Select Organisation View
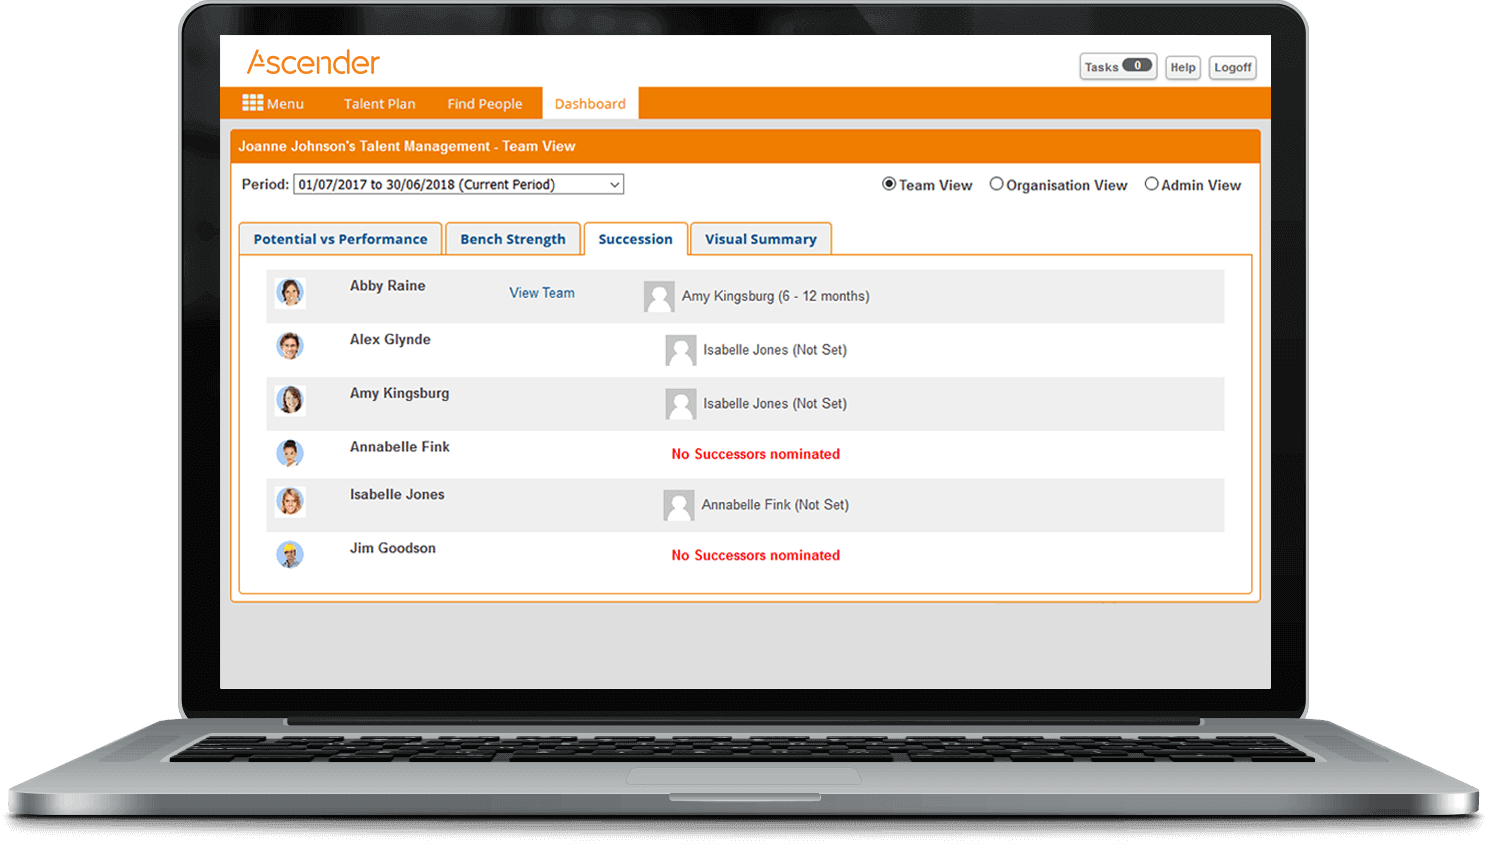Viewport: 1488px width, 844px height. [997, 184]
